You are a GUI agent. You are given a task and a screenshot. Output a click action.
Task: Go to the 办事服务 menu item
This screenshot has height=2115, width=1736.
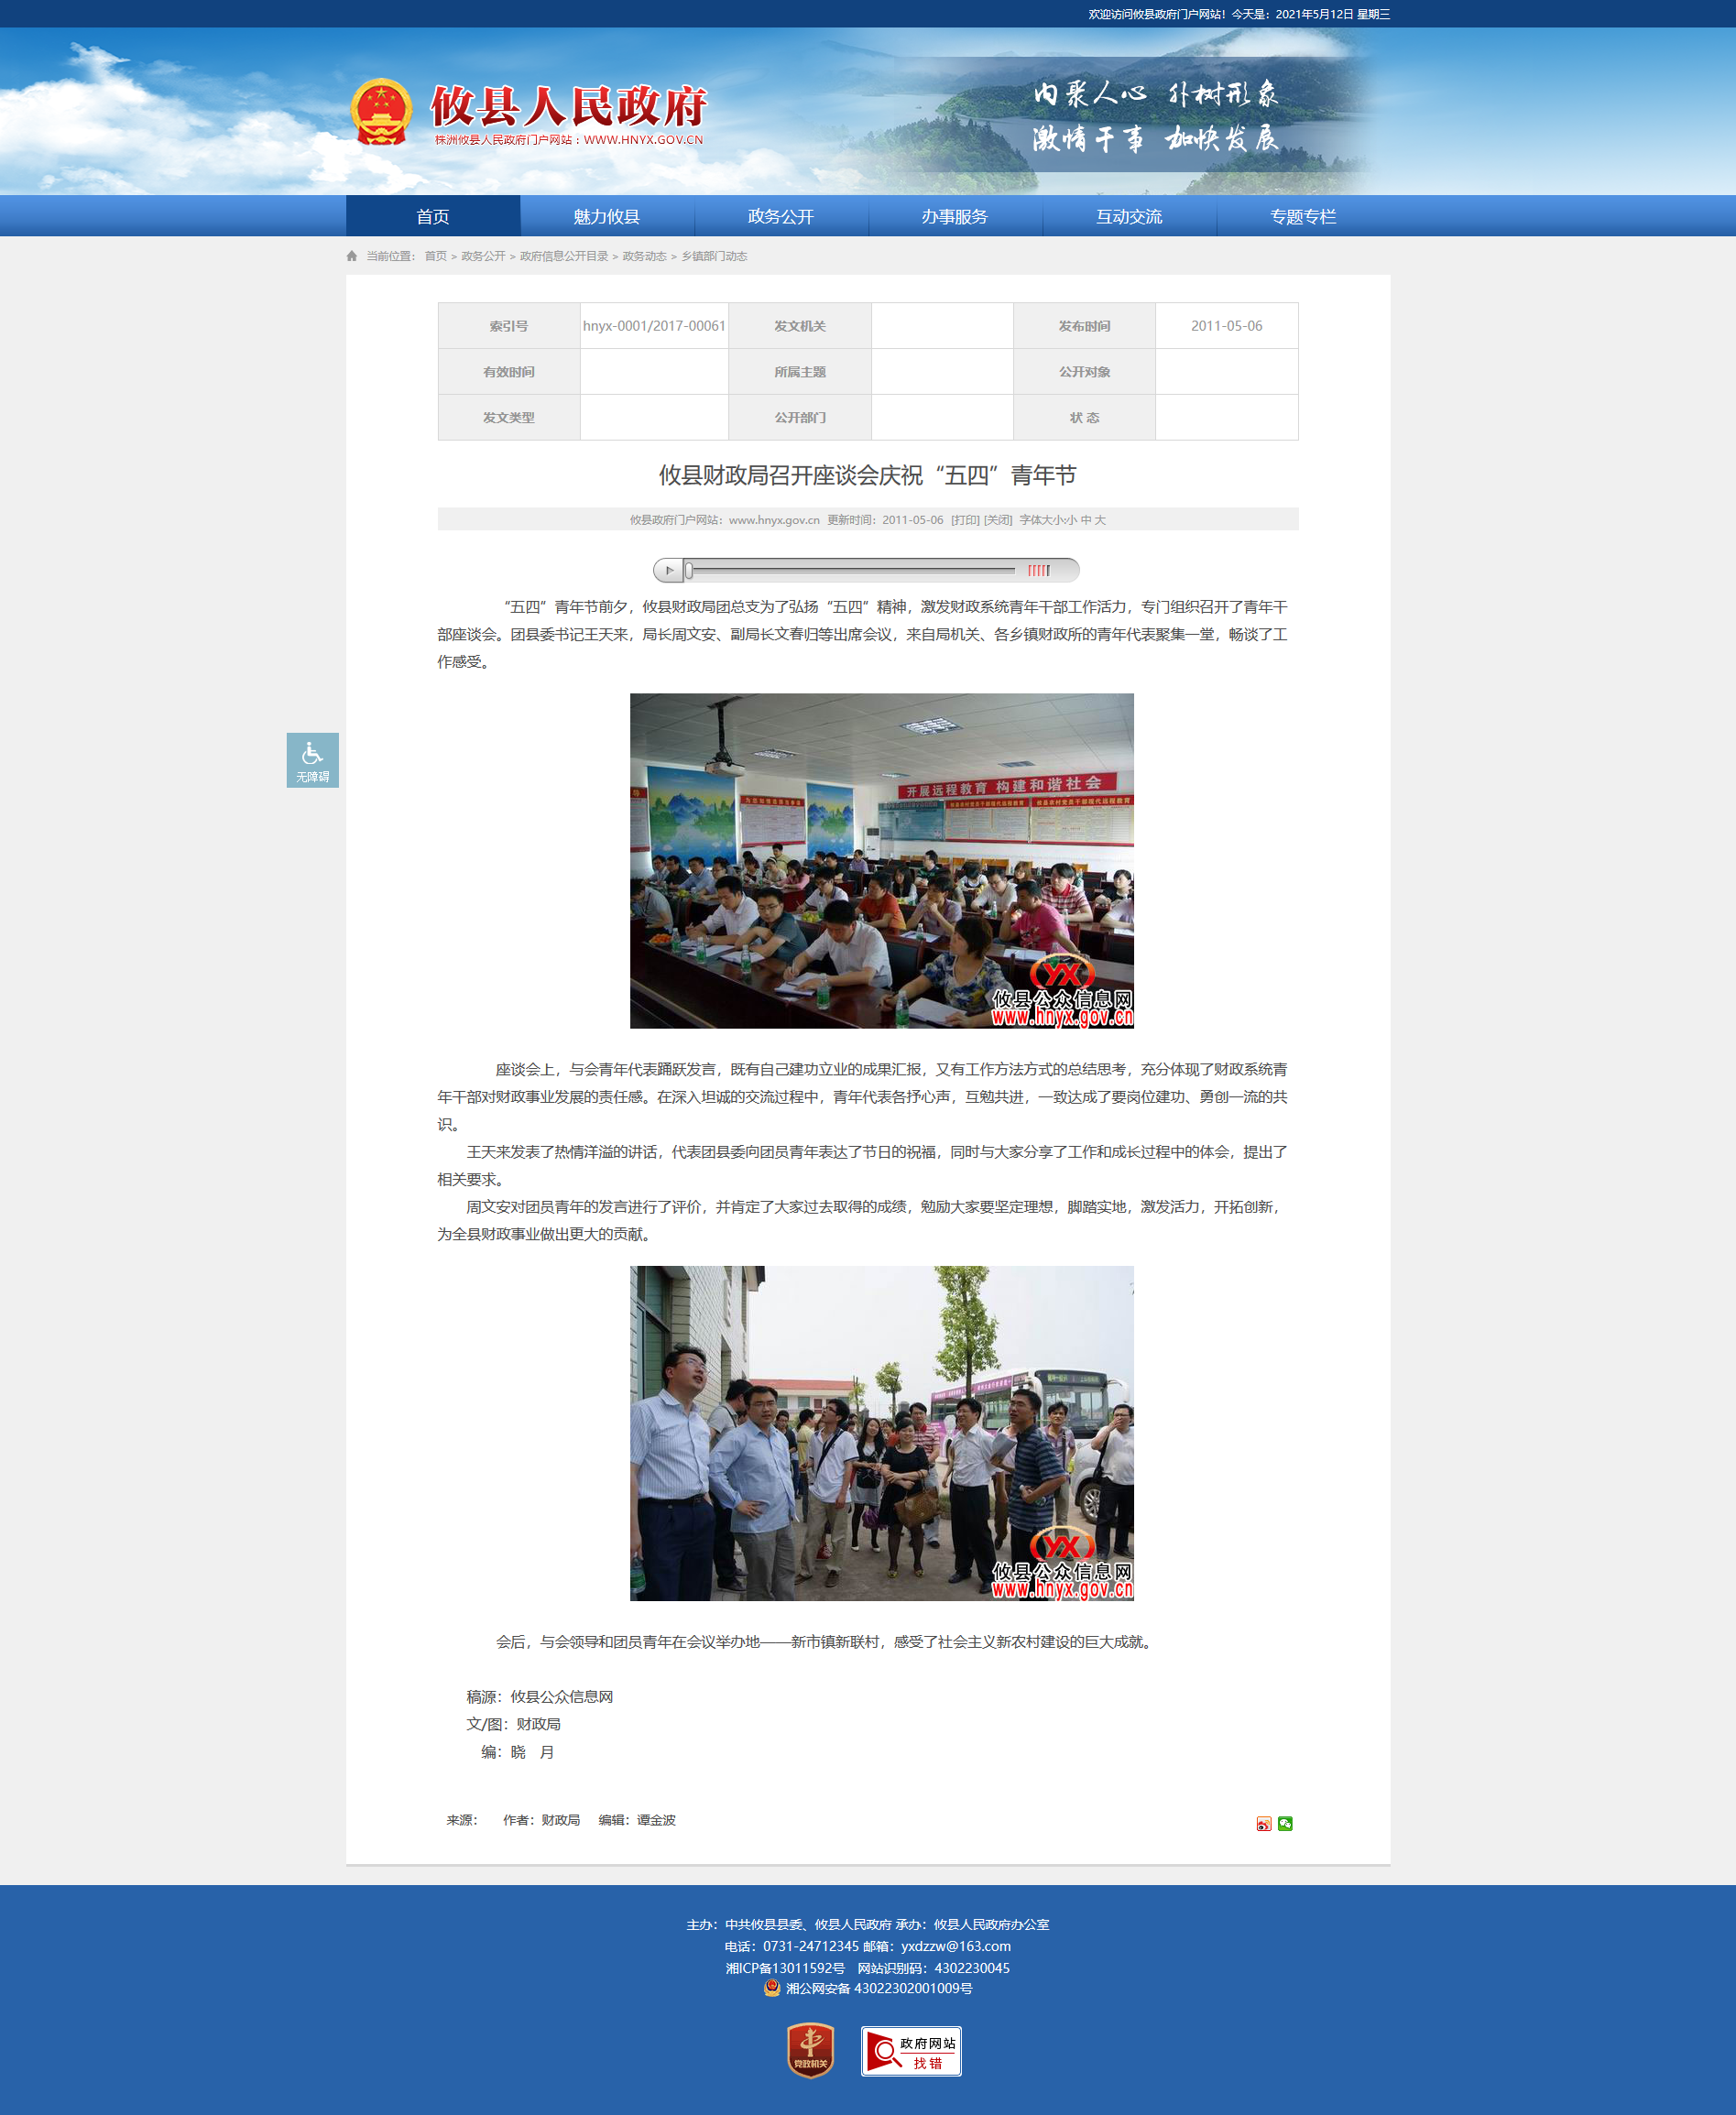(954, 216)
